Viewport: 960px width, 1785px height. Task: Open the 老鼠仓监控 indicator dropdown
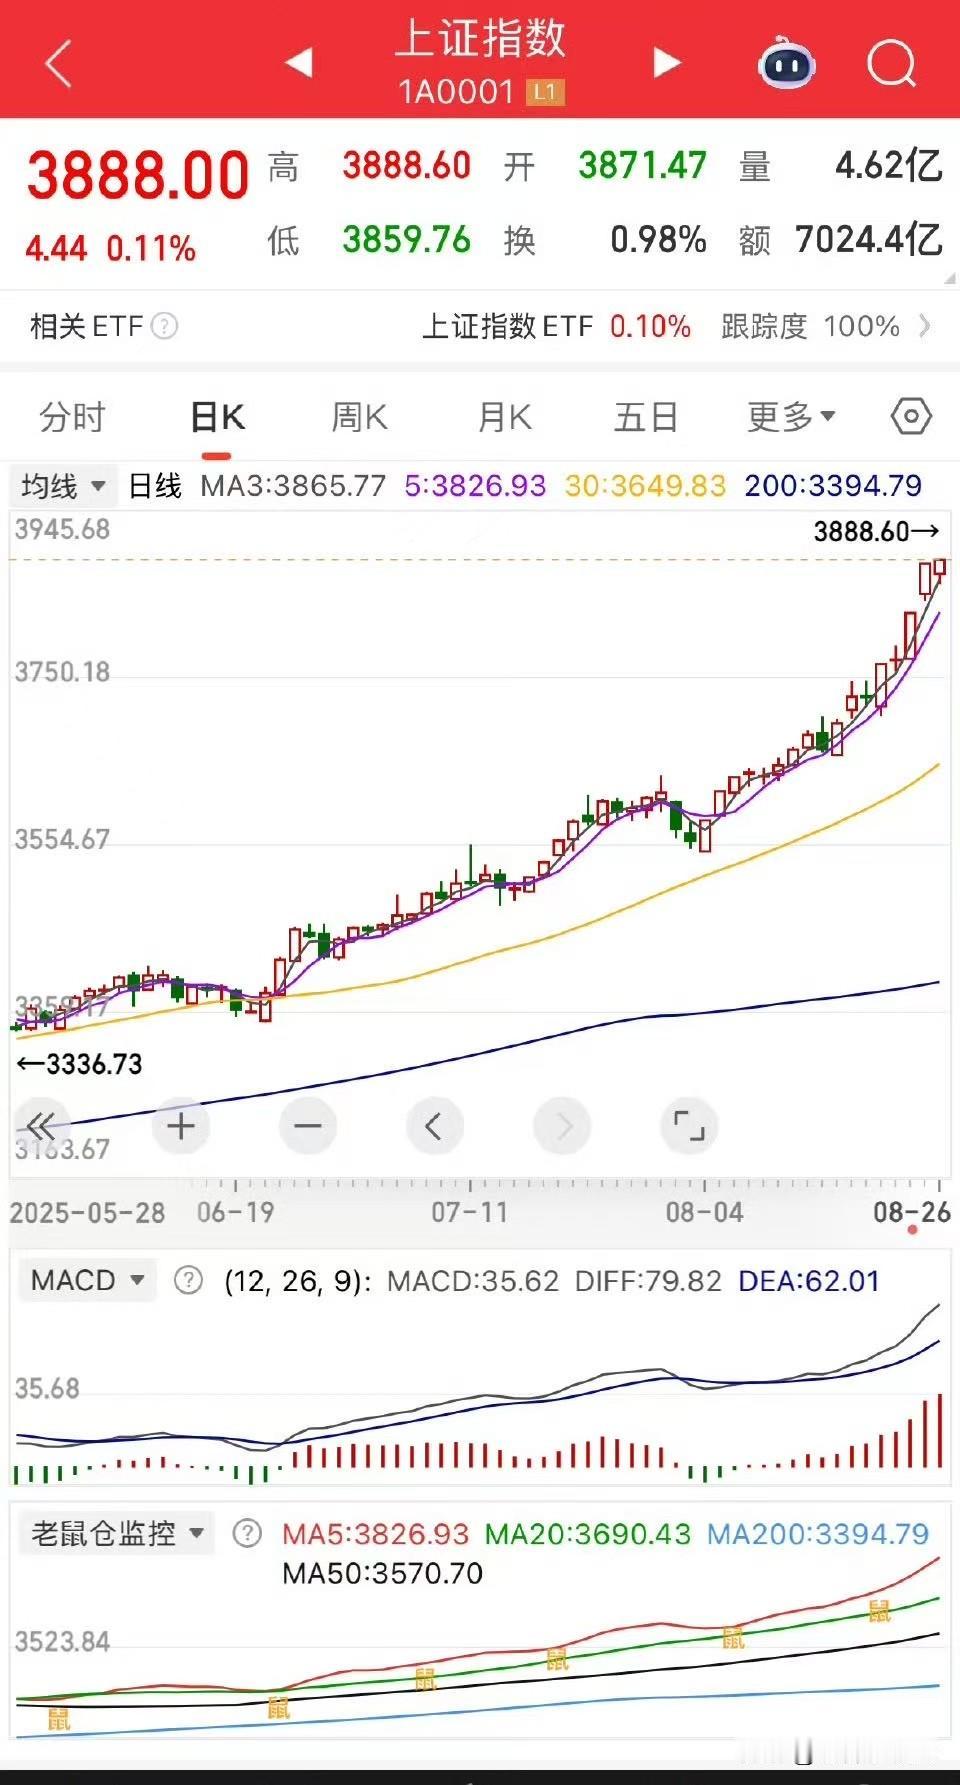[118, 1533]
